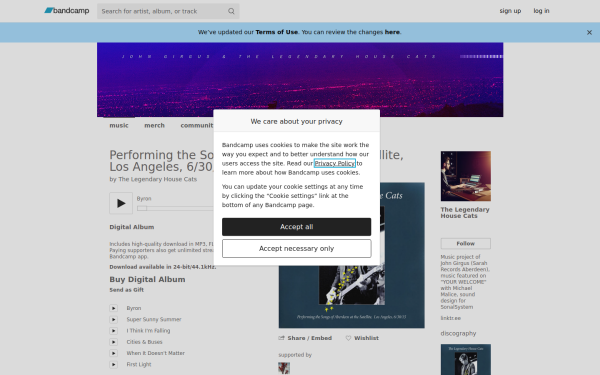Open the sign up link

pos(510,11)
